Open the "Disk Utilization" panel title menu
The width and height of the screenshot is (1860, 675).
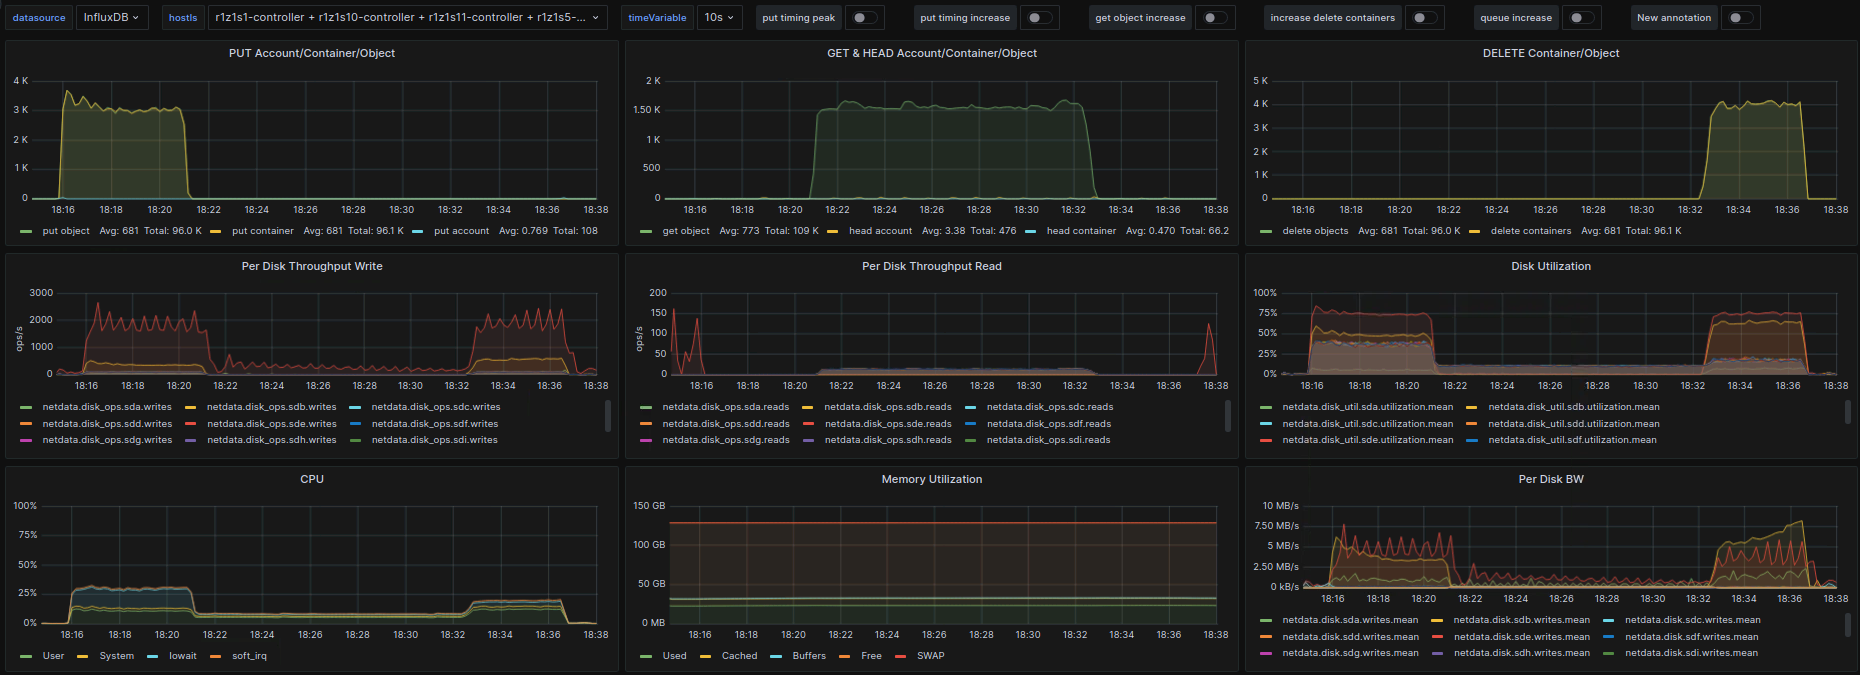click(1551, 266)
